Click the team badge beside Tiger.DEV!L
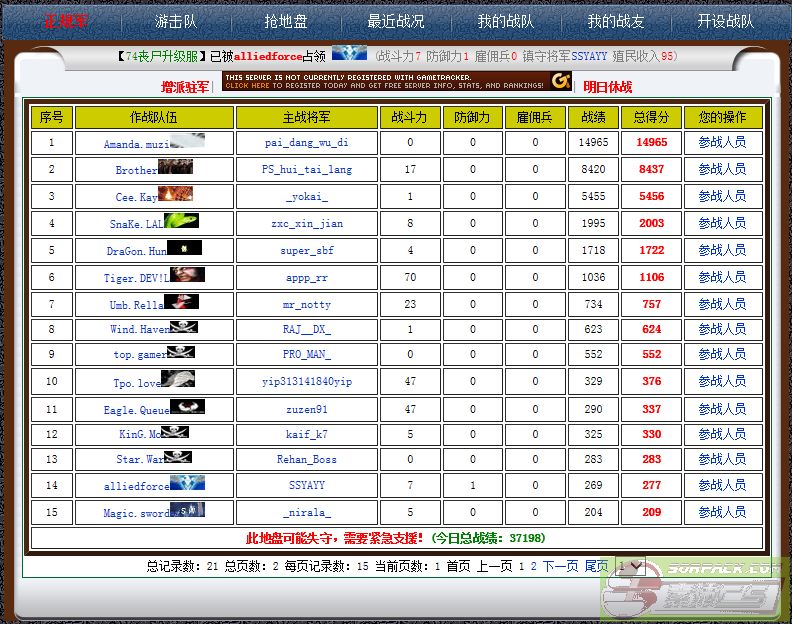 pyautogui.click(x=187, y=274)
